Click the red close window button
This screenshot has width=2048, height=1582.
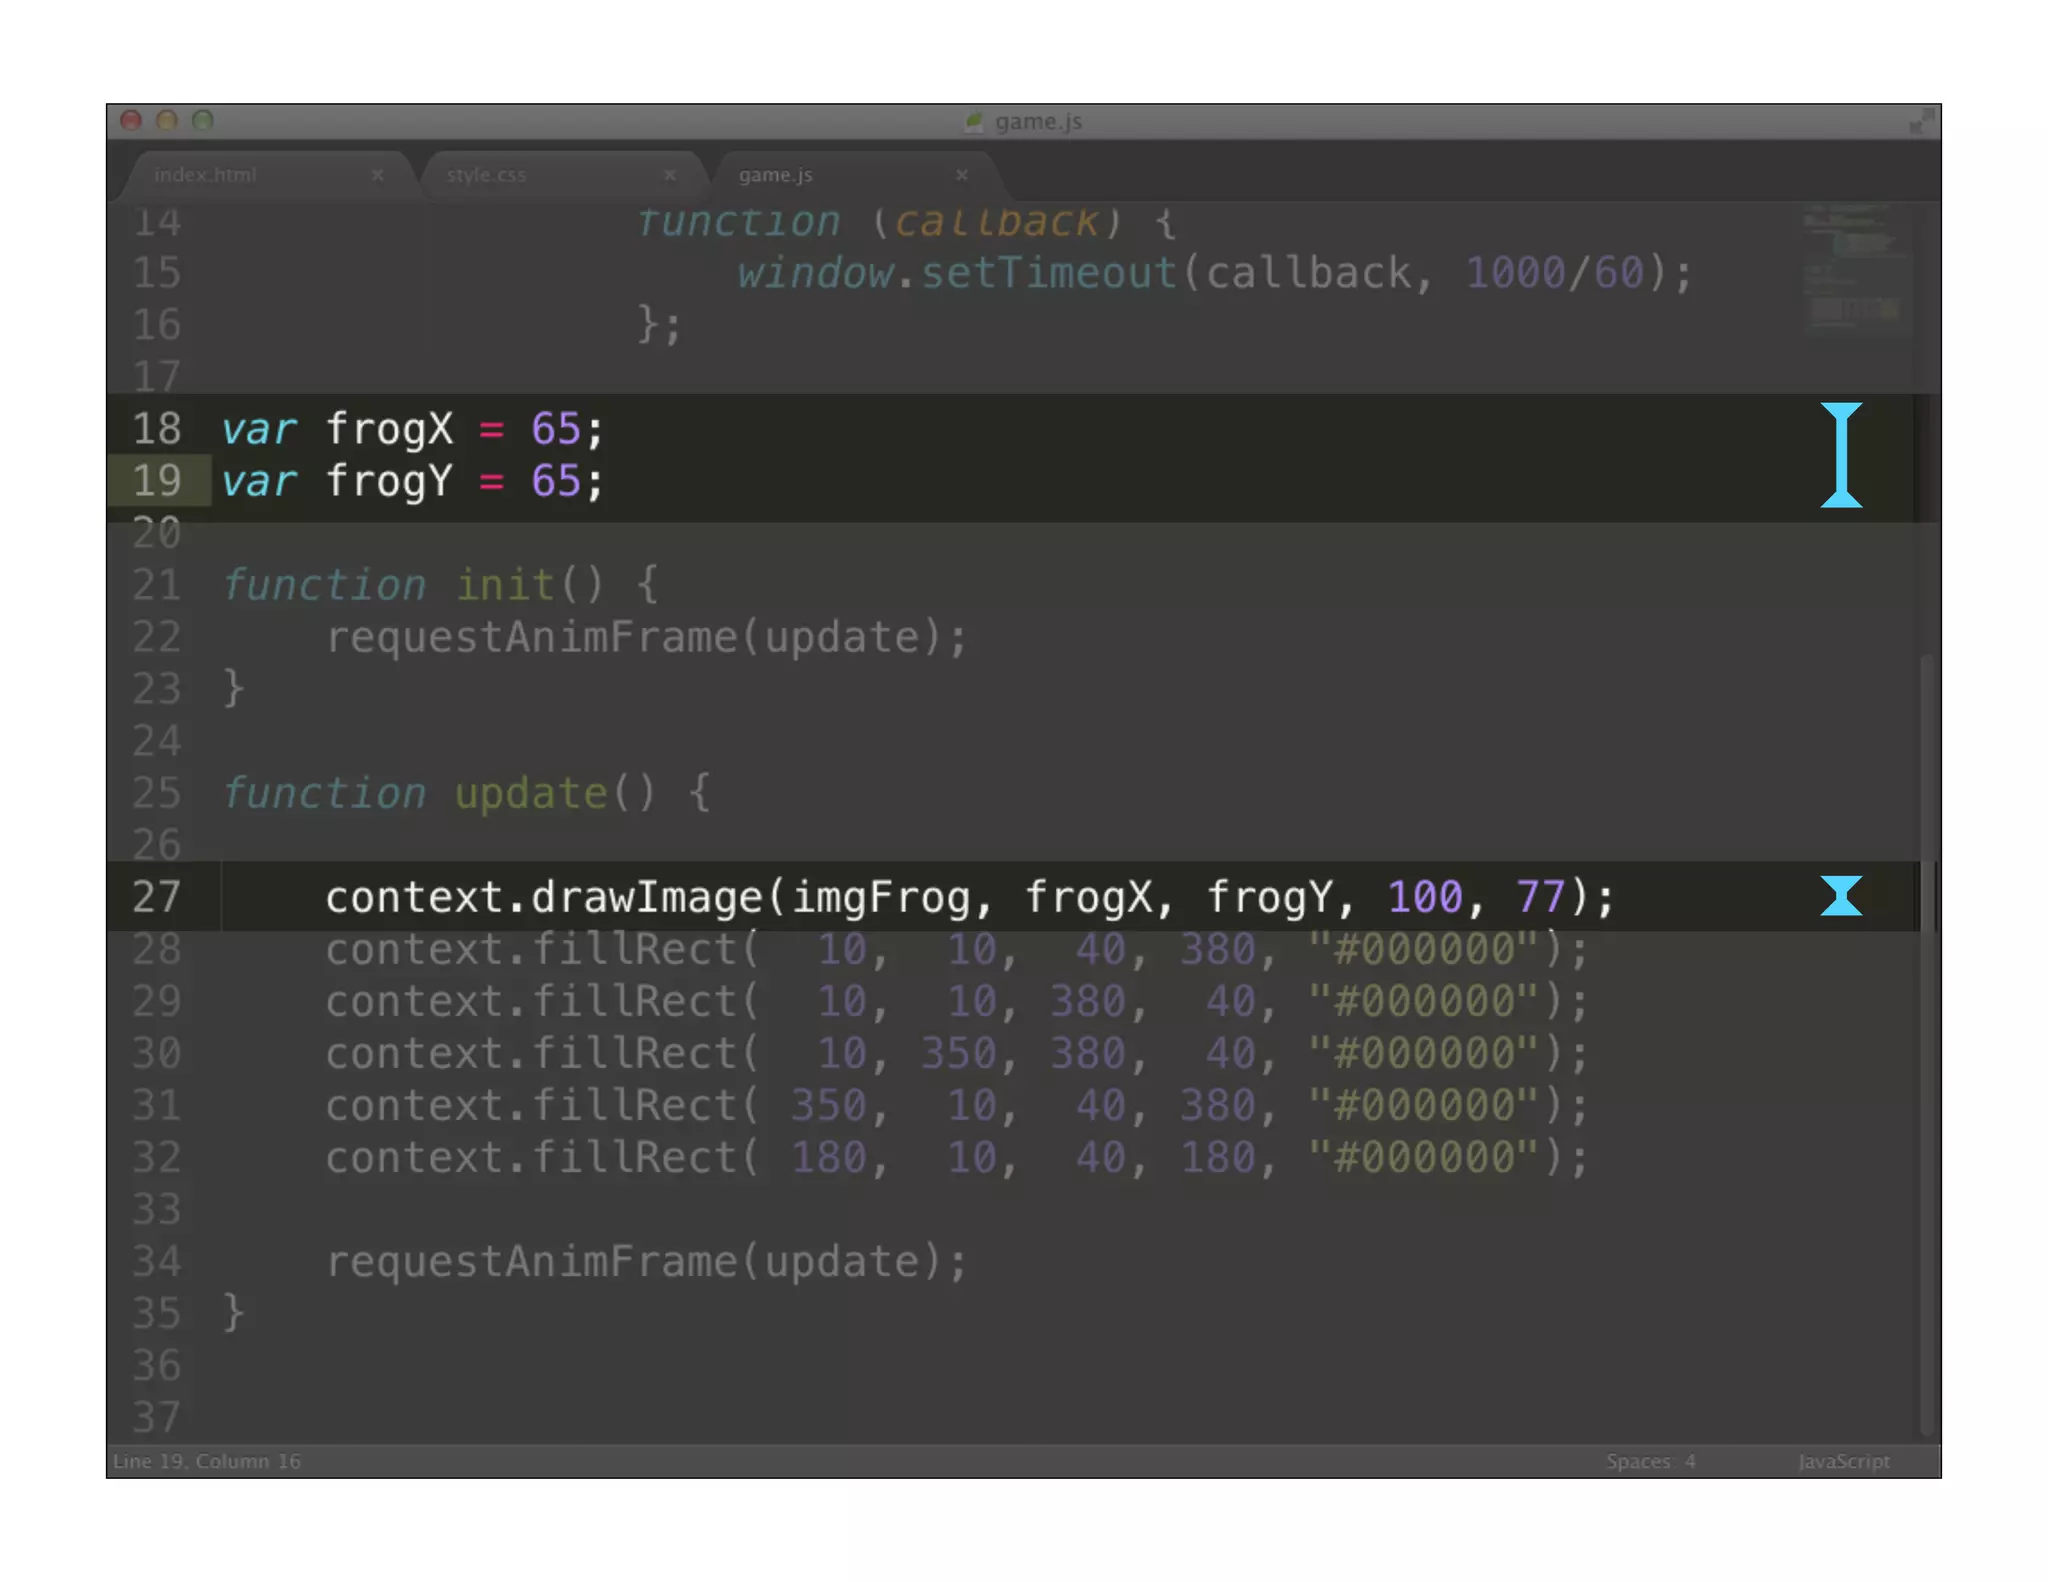(131, 121)
